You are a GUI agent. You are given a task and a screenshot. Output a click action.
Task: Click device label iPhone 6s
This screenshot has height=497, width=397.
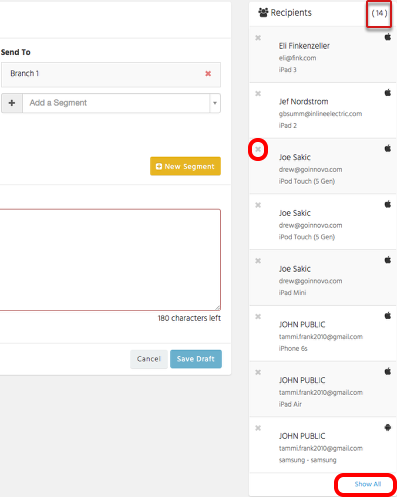pos(293,348)
